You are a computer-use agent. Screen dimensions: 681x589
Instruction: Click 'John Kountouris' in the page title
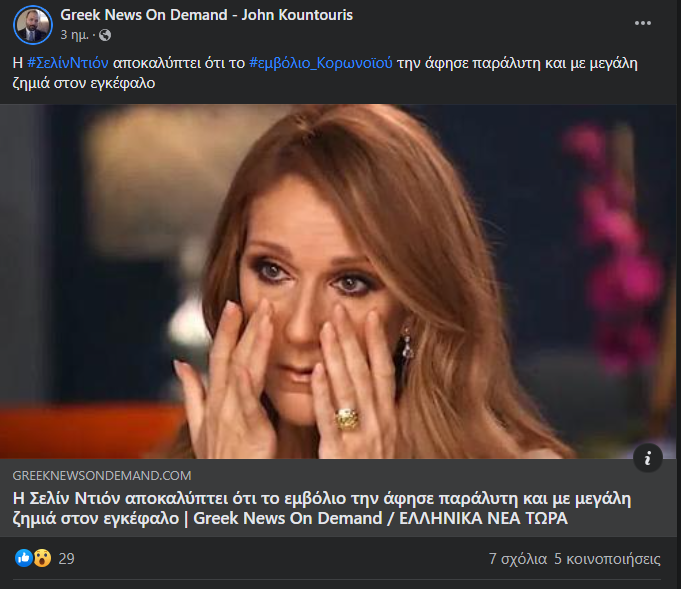pos(297,15)
